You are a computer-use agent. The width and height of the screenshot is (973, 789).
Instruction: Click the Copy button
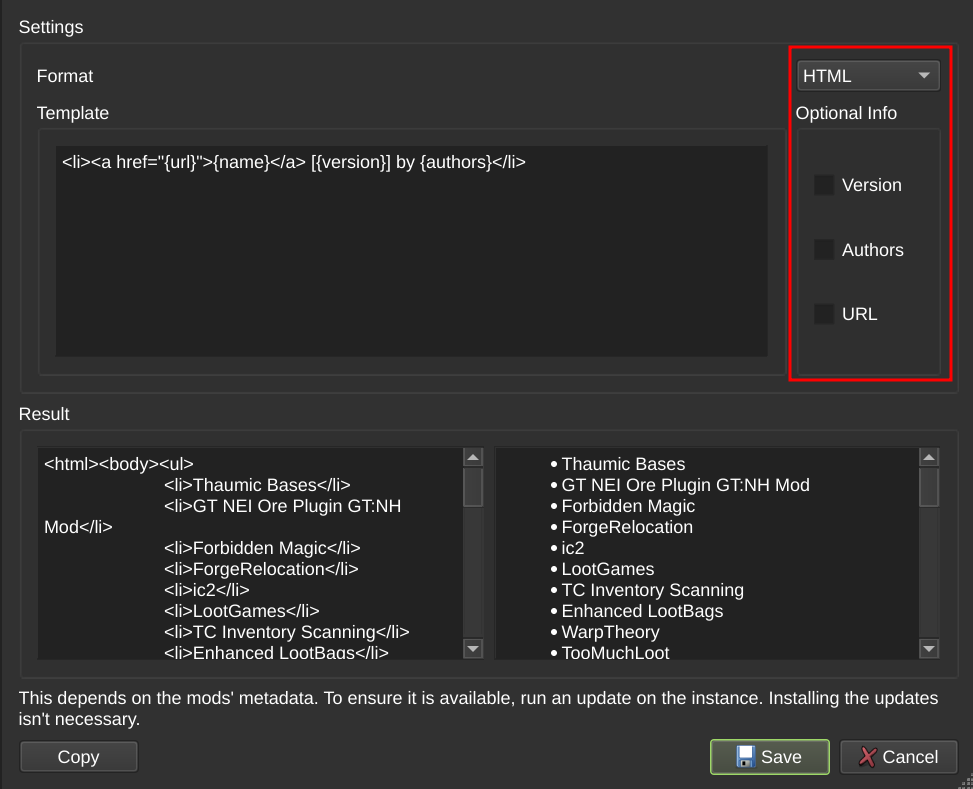(x=78, y=756)
